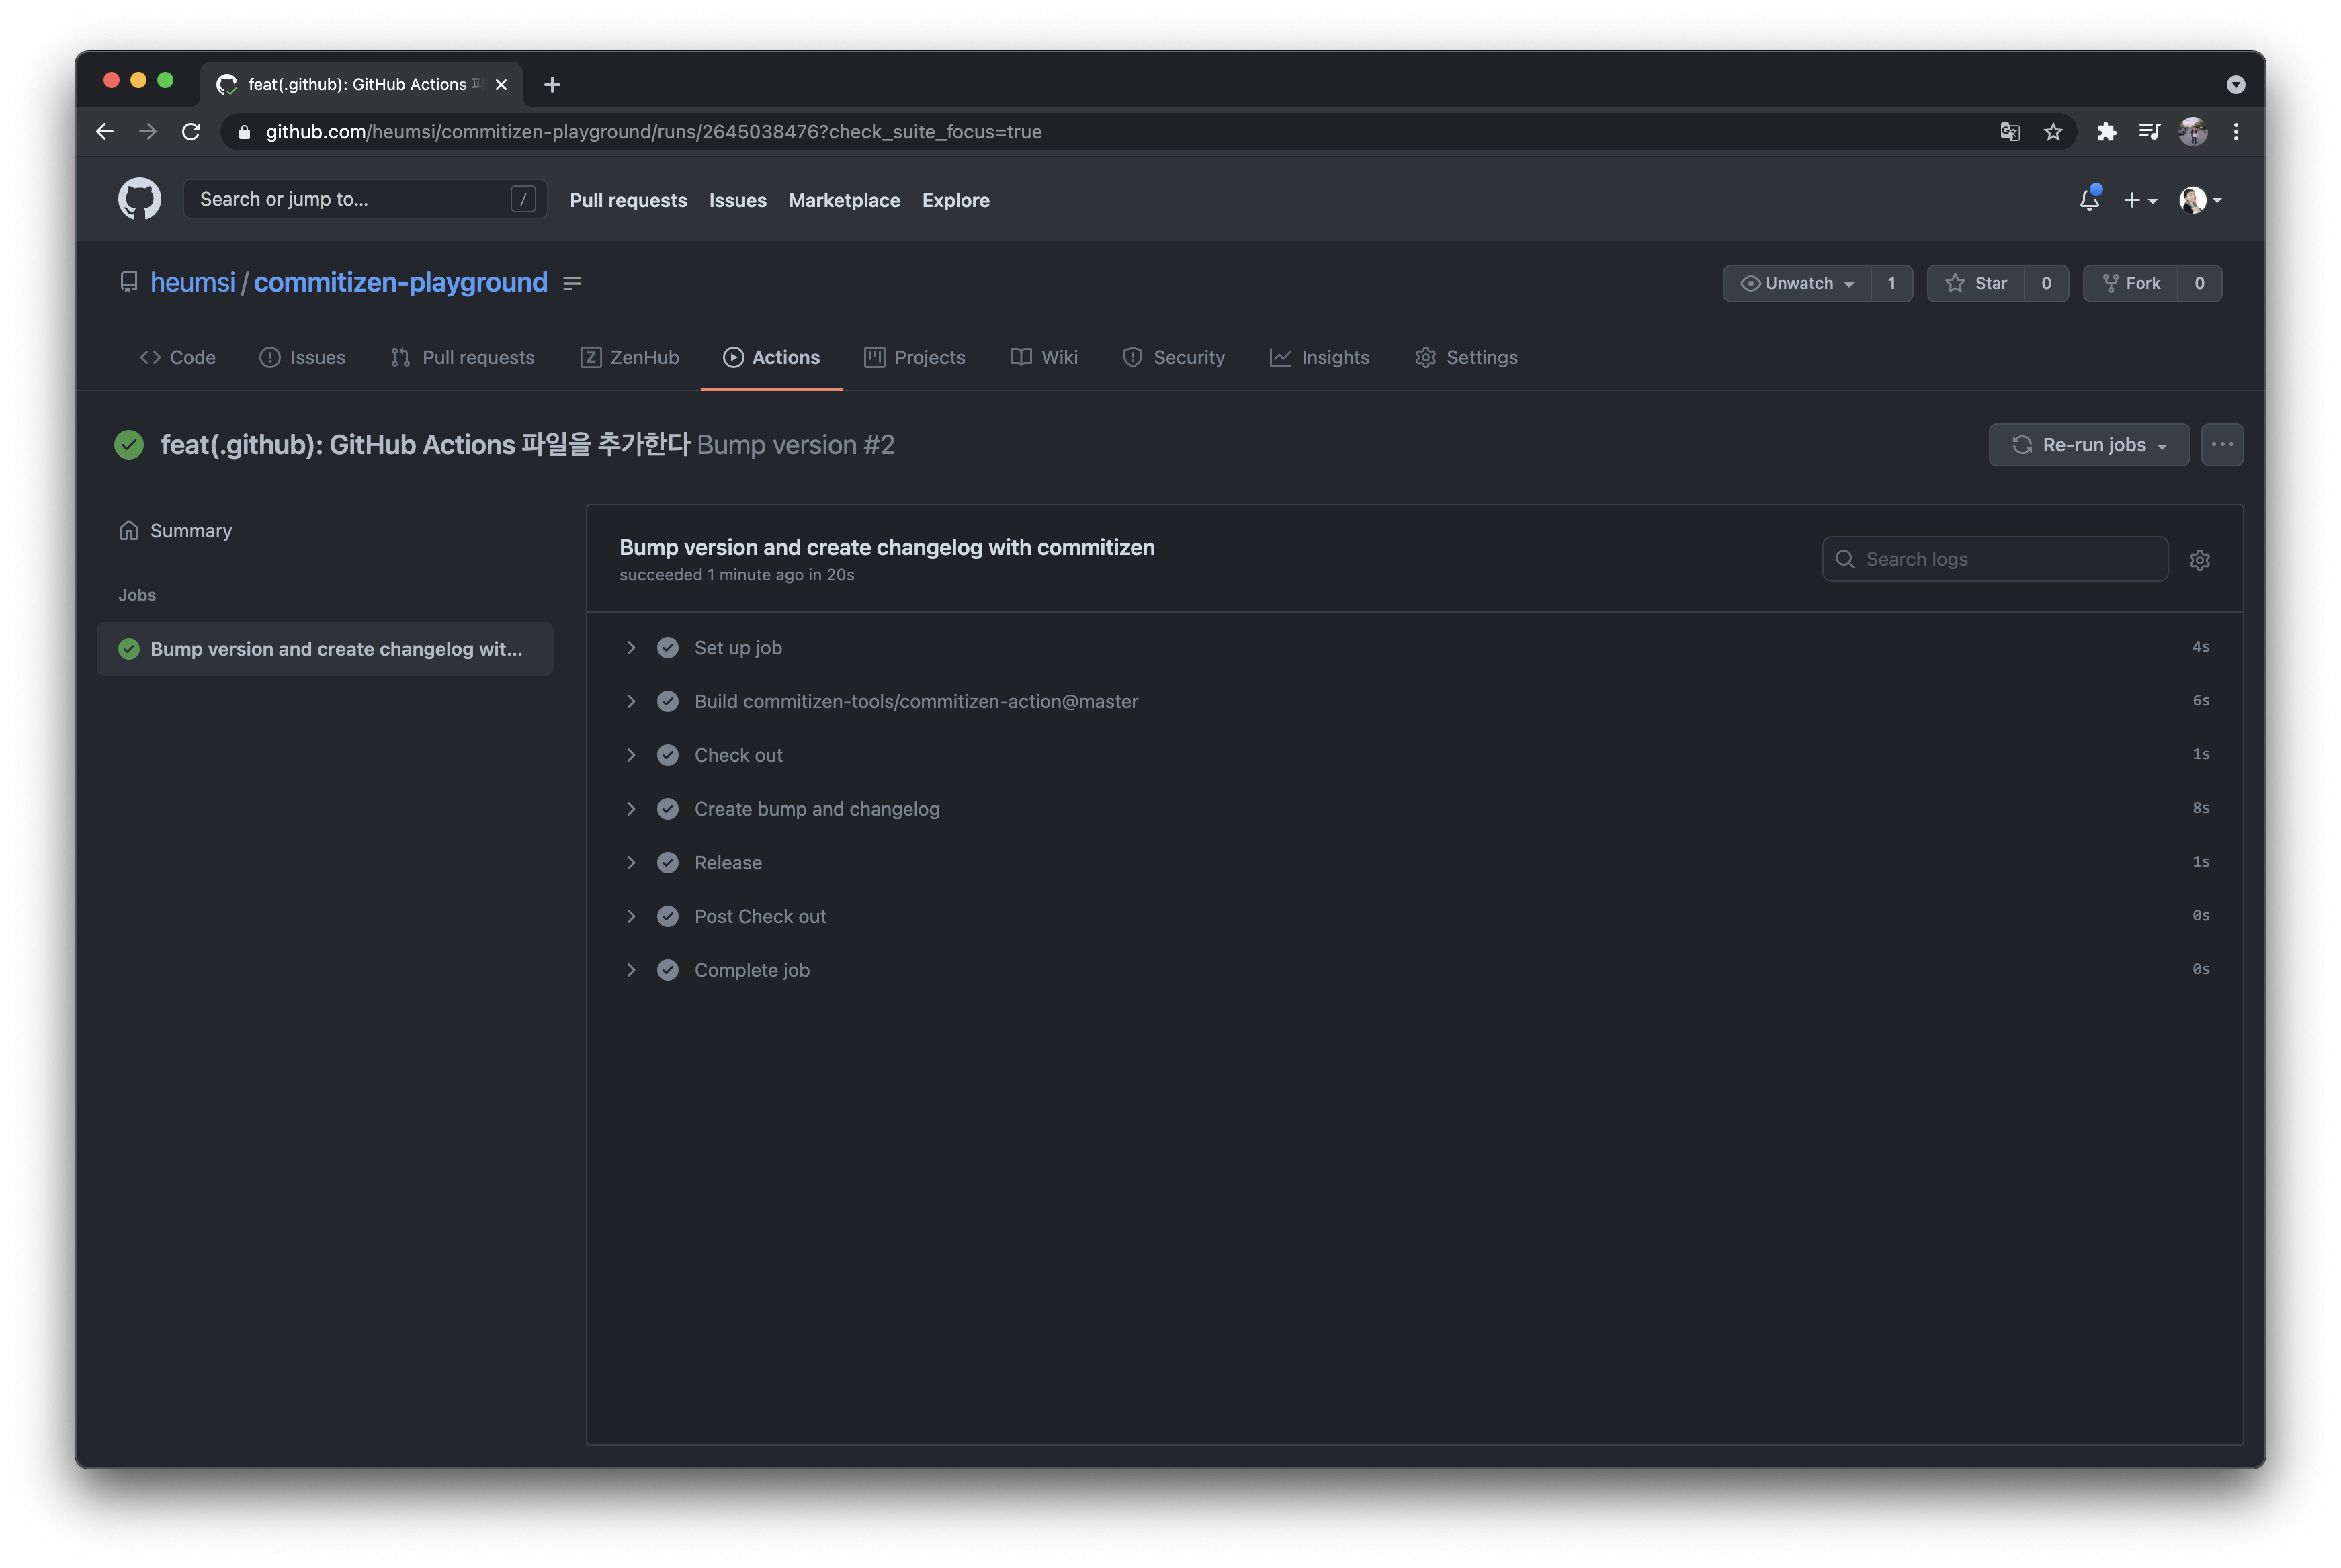Click the log settings gear icon
The width and height of the screenshot is (2341, 1568).
click(x=2199, y=560)
